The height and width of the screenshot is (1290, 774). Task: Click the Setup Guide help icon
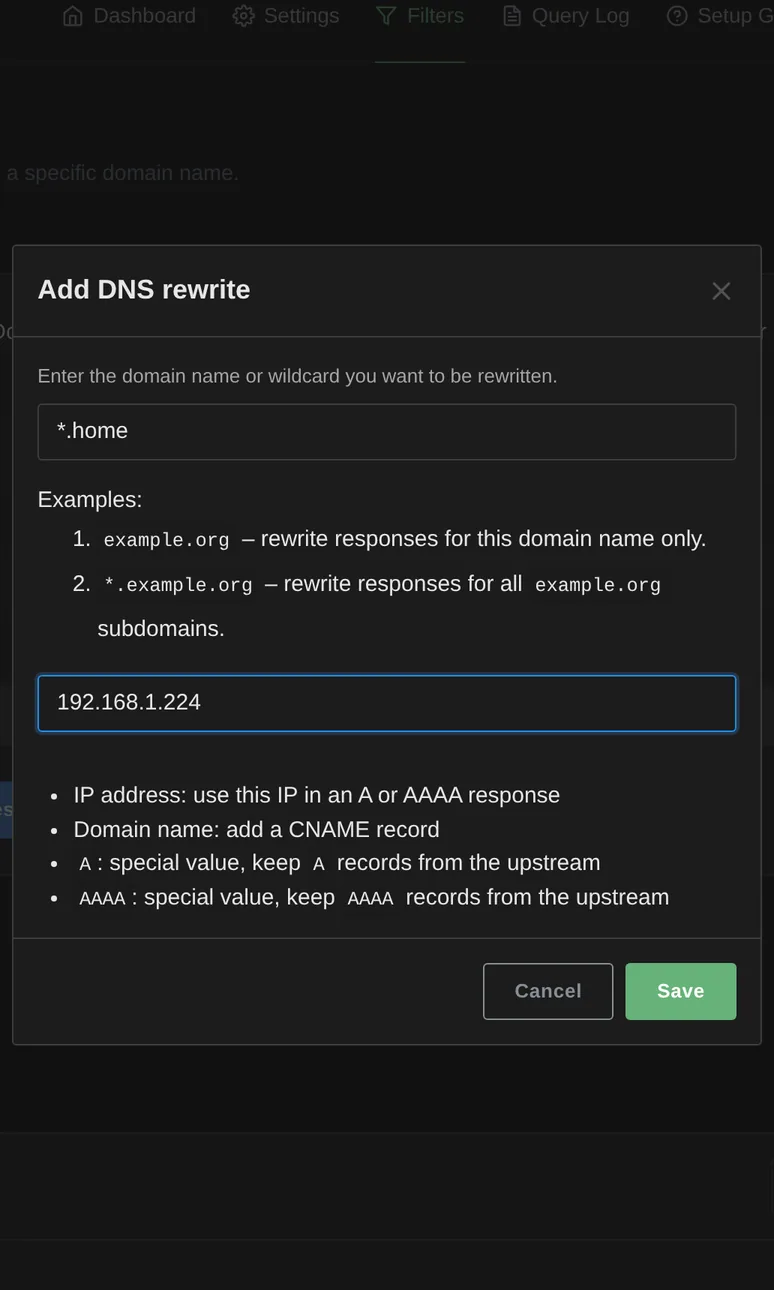[x=677, y=16]
